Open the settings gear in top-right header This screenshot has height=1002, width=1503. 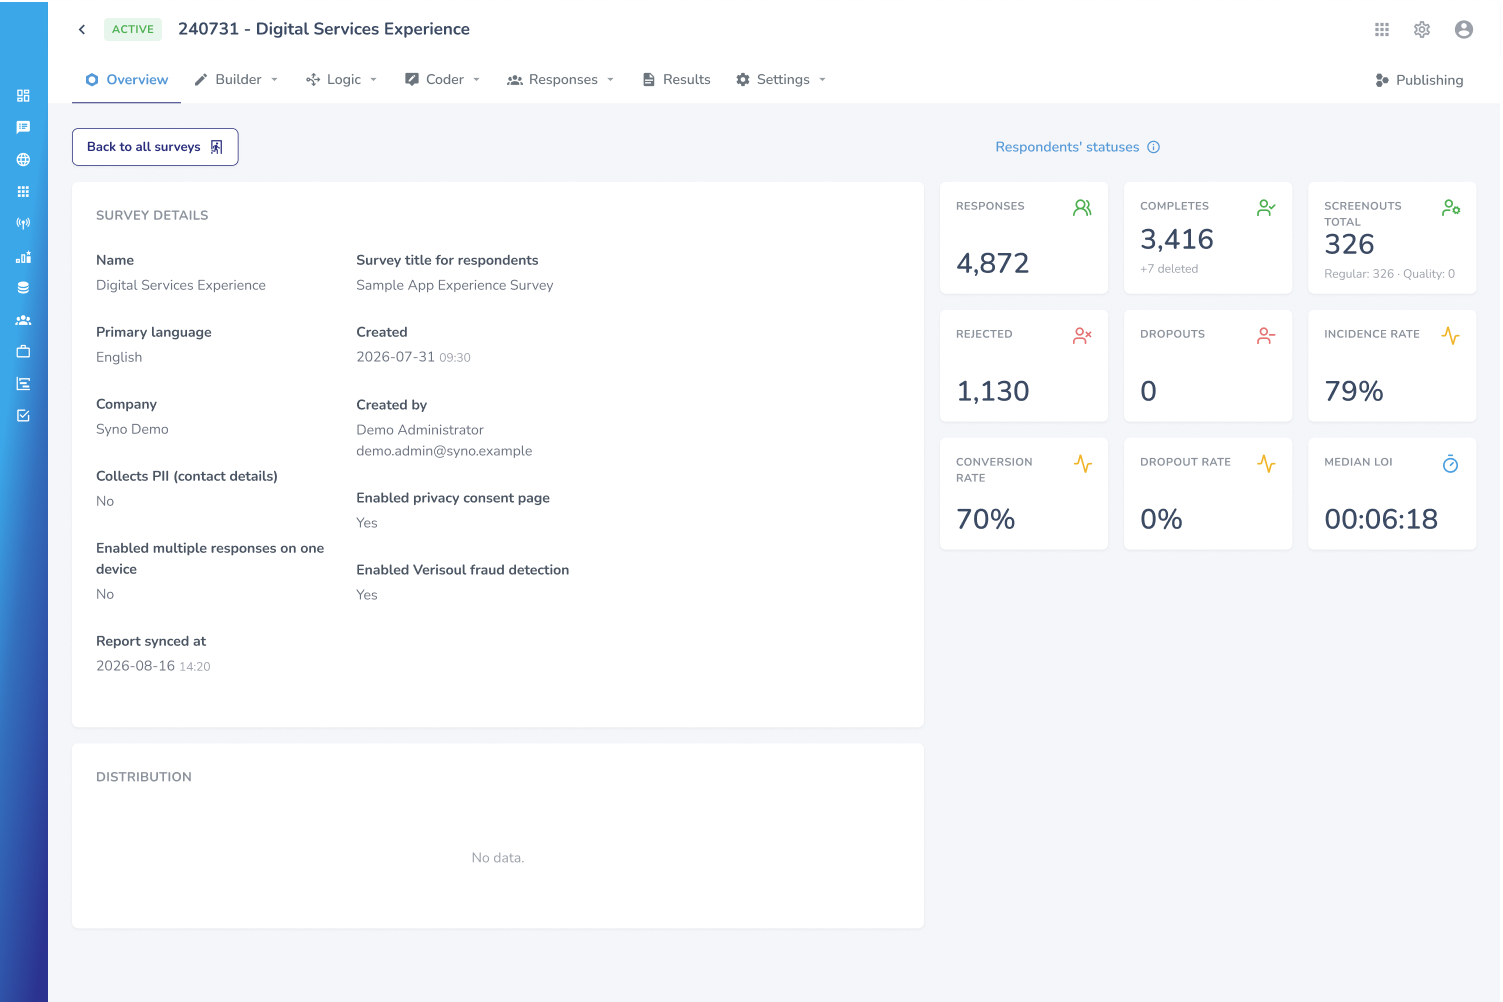click(1422, 30)
